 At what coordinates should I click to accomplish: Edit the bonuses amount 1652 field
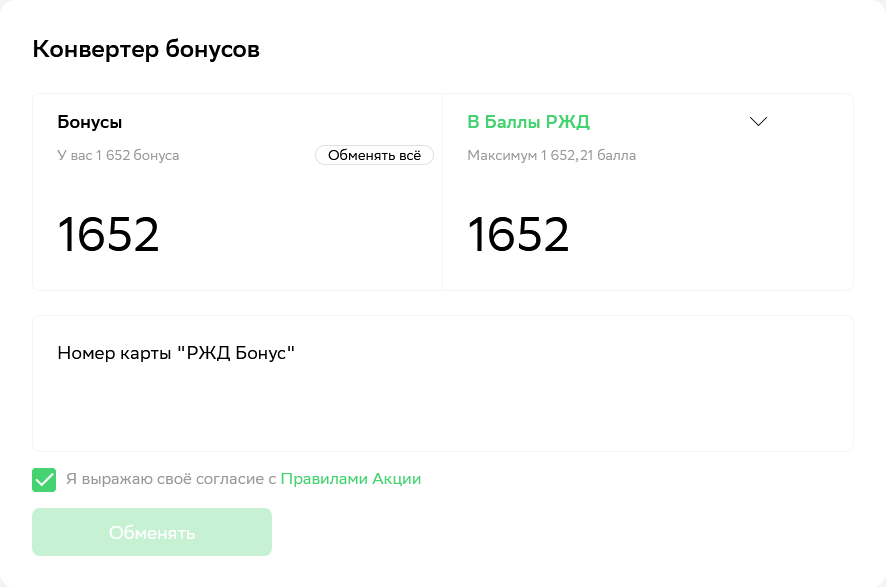[108, 234]
